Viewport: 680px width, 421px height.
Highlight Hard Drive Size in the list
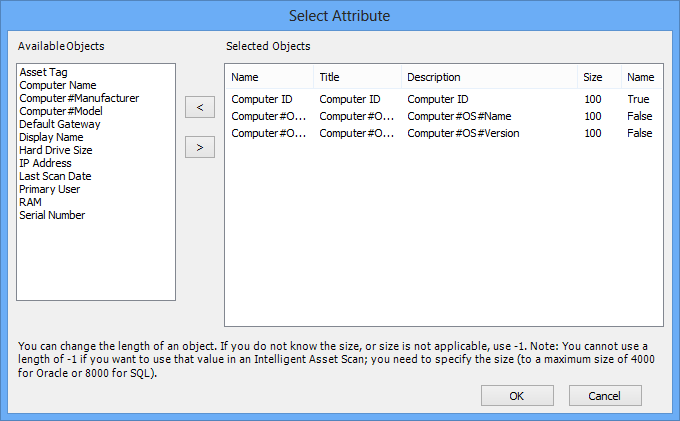click(56, 150)
